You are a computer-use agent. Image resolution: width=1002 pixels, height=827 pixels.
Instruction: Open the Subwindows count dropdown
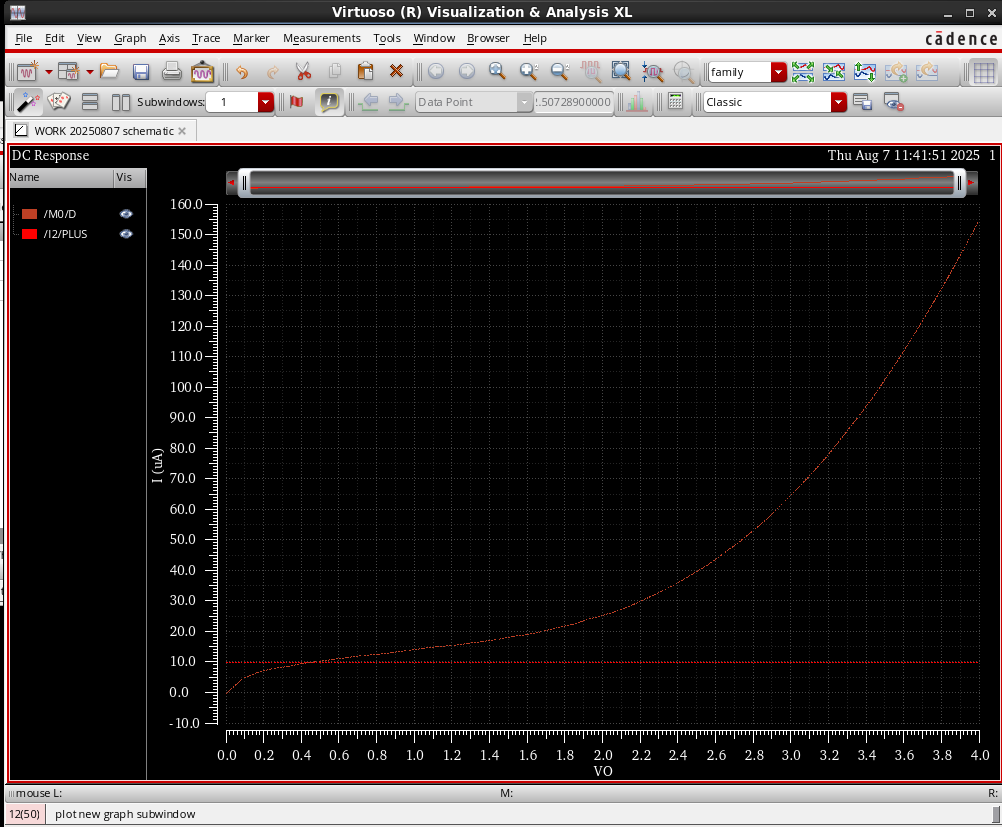click(266, 102)
